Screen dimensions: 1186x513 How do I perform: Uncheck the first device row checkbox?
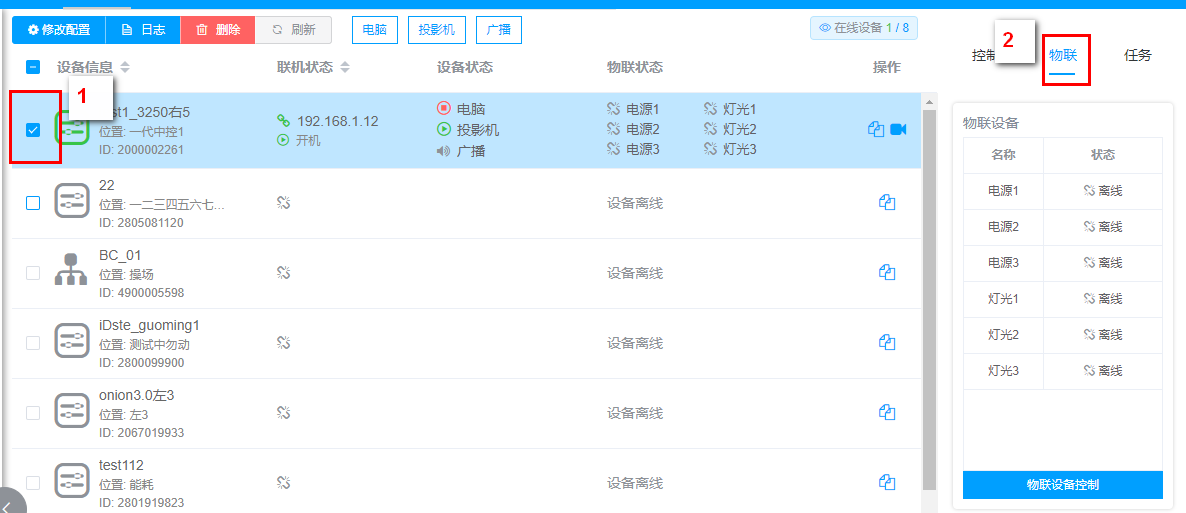33,130
